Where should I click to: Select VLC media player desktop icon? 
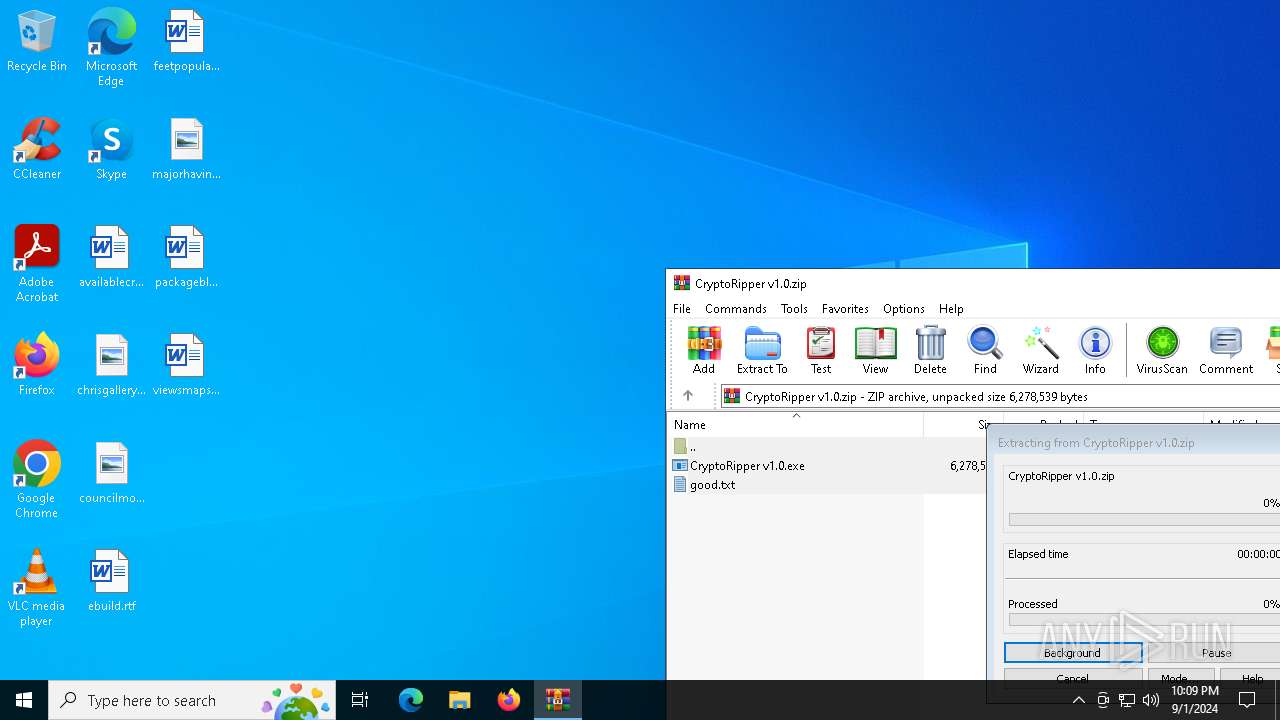37,588
